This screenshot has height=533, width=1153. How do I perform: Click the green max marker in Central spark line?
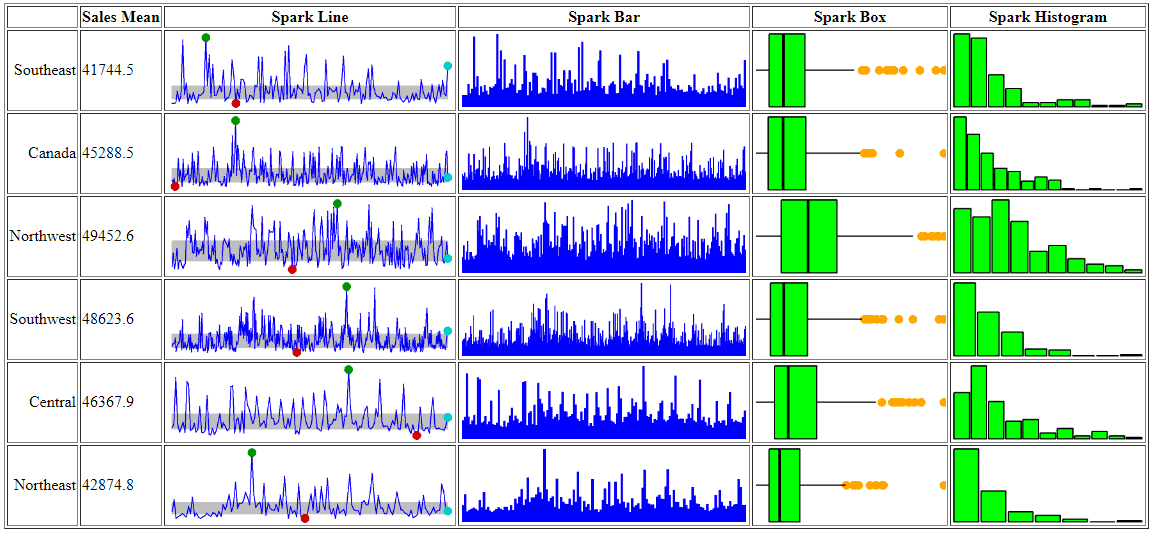349,370
